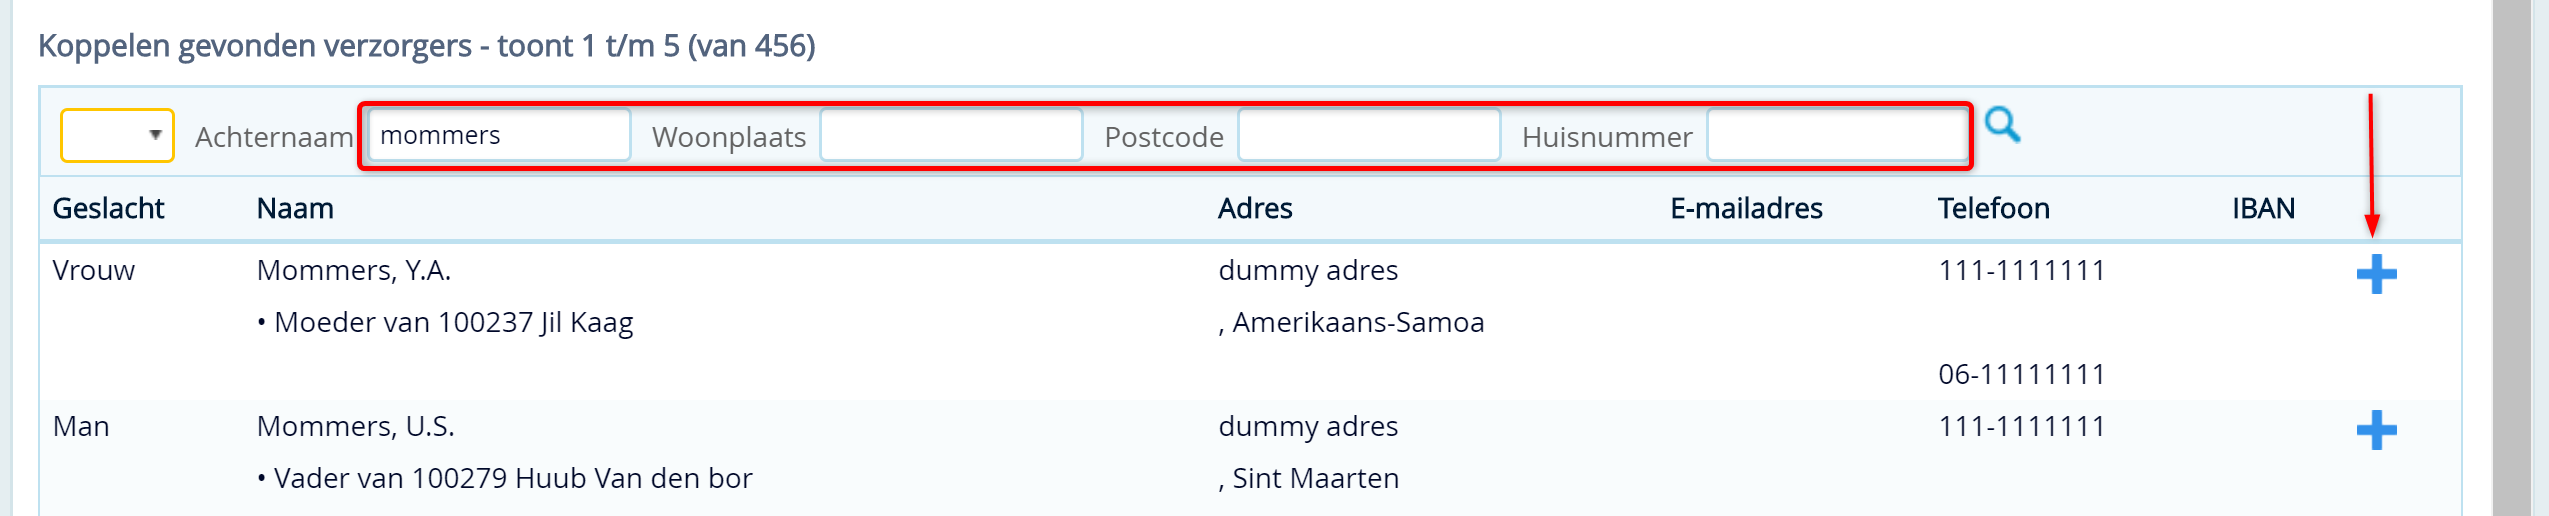Add Mommers, Y.A. with plus icon
The image size is (2549, 516).
2376,274
